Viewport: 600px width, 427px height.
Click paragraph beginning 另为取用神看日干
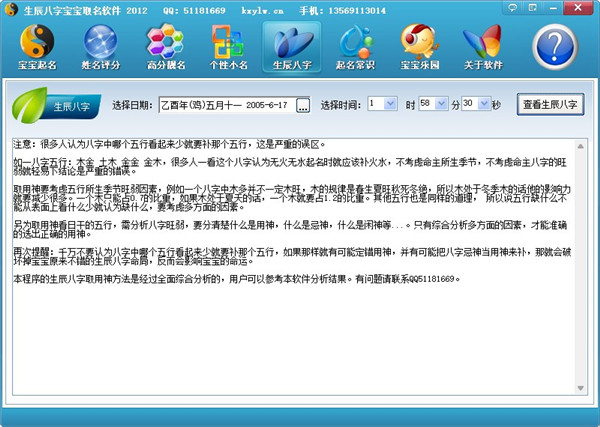click(x=290, y=229)
